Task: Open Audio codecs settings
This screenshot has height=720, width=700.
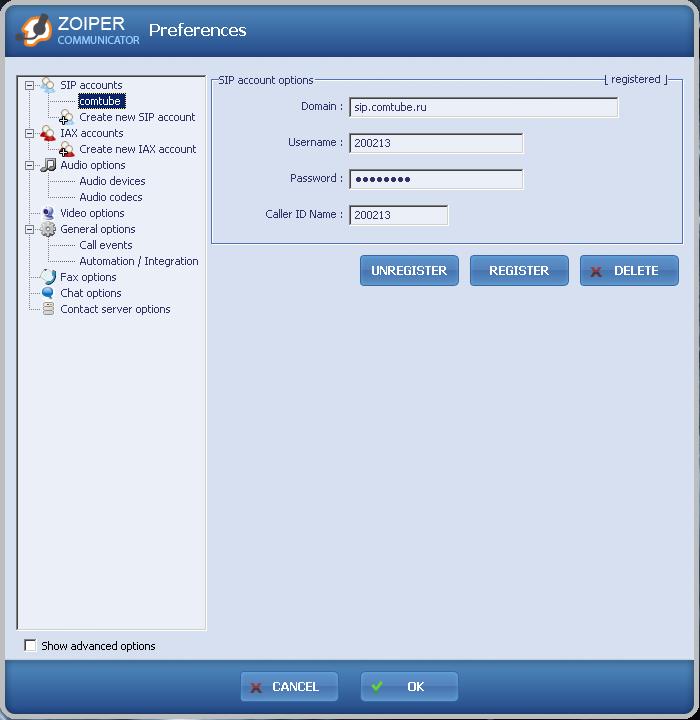Action: (111, 197)
